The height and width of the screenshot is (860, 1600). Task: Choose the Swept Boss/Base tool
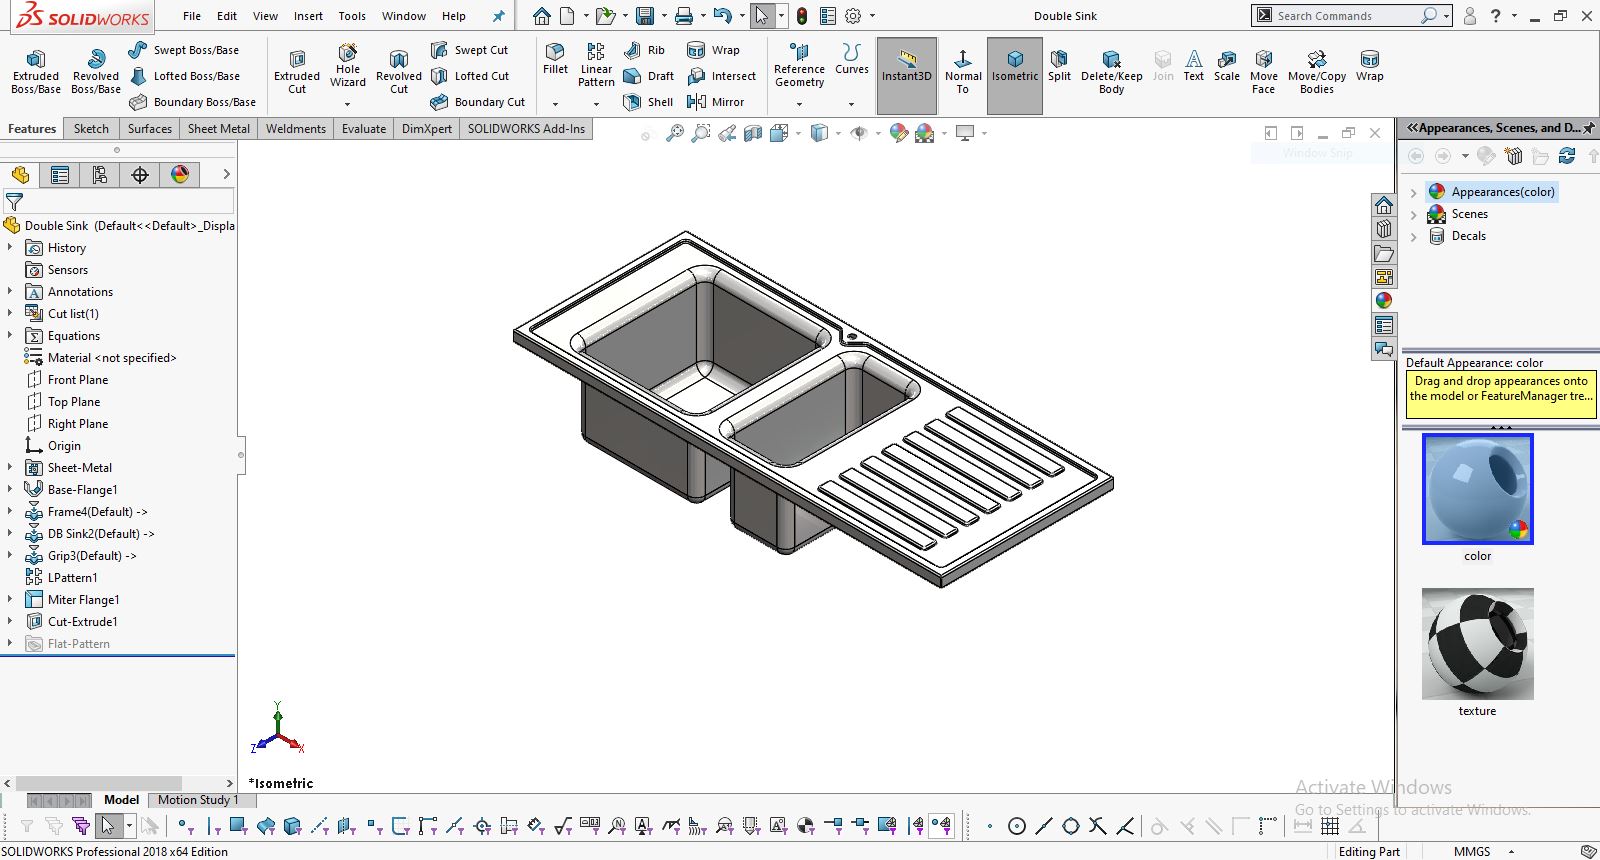(184, 50)
